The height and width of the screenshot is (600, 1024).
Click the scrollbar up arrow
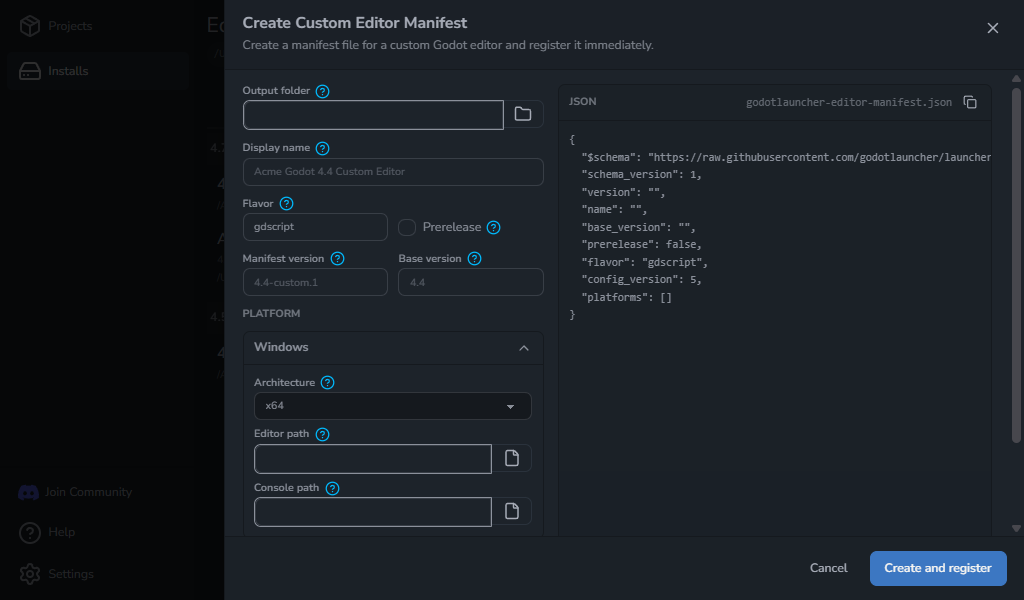coord(1016,79)
